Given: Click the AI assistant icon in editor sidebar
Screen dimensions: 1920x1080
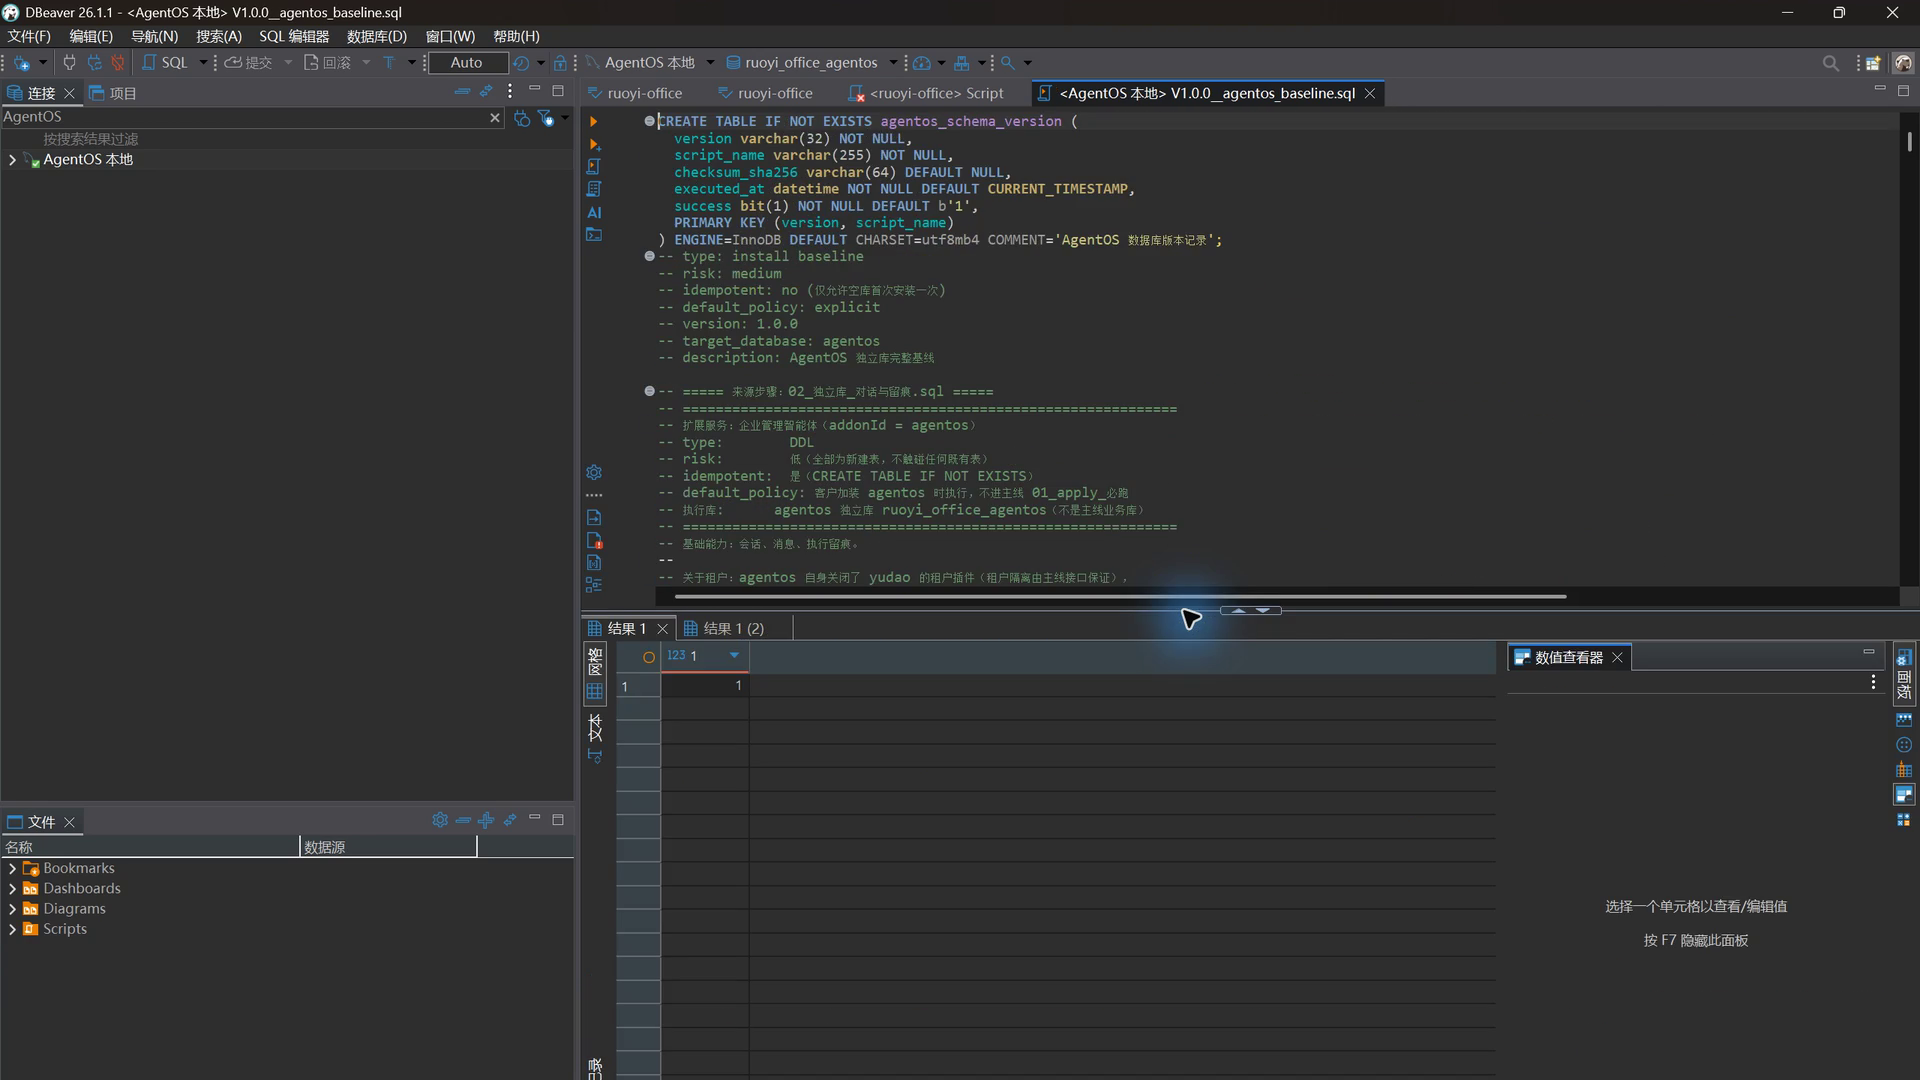Looking at the screenshot, I should 594,212.
